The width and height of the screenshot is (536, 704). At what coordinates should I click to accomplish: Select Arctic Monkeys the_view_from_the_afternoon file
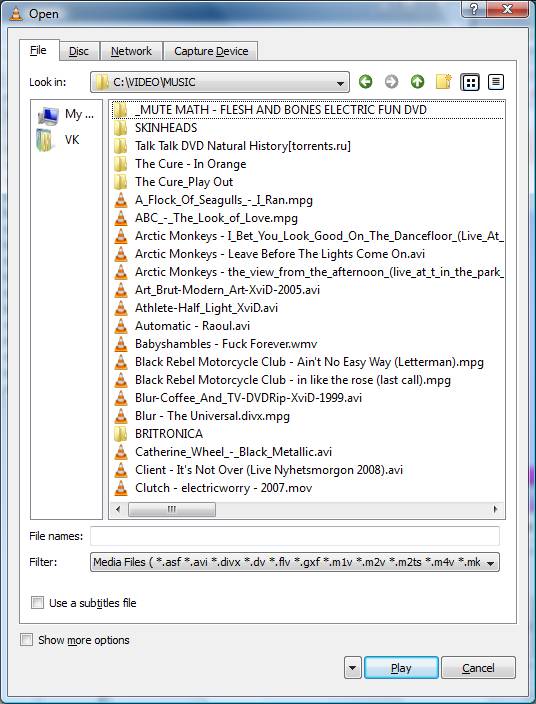point(319,272)
